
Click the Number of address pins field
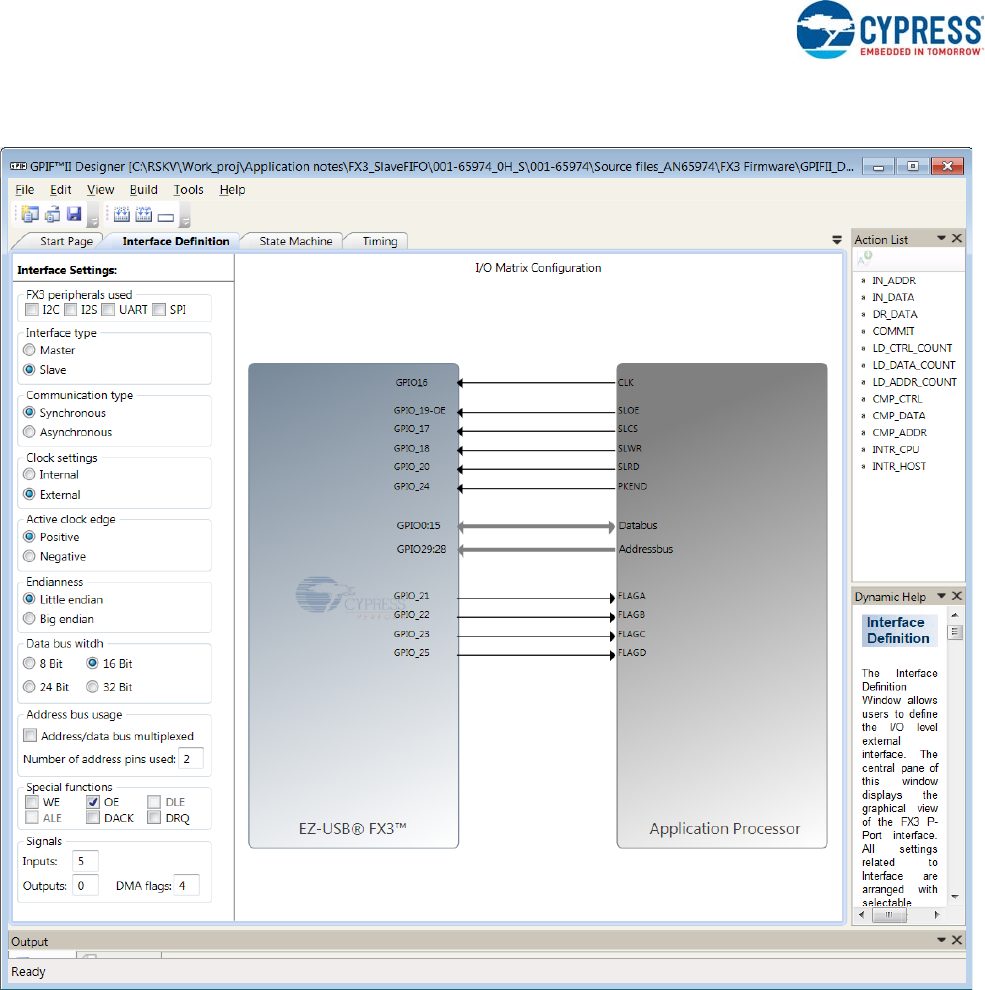(191, 758)
